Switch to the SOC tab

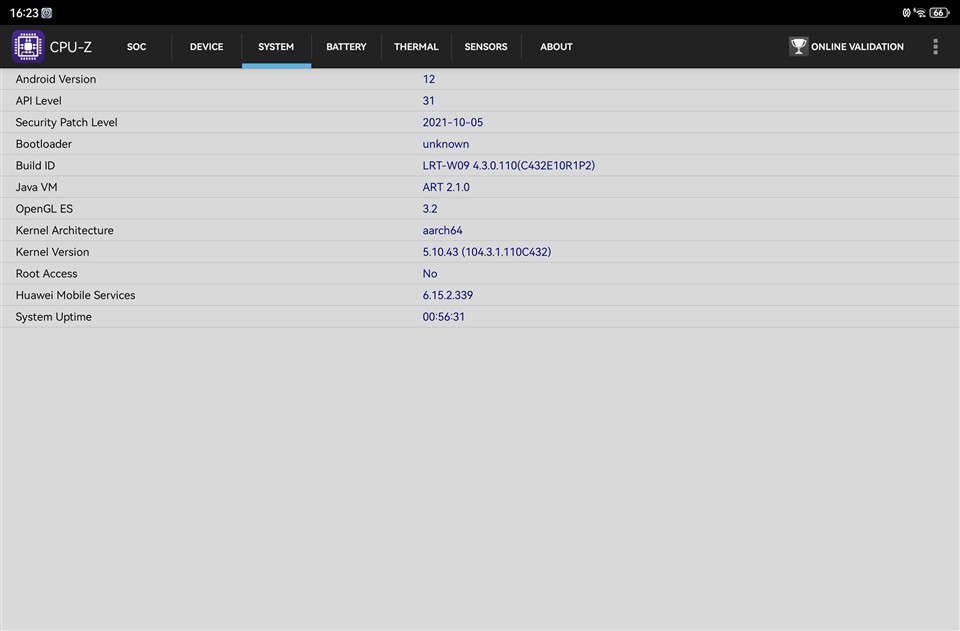[136, 47]
